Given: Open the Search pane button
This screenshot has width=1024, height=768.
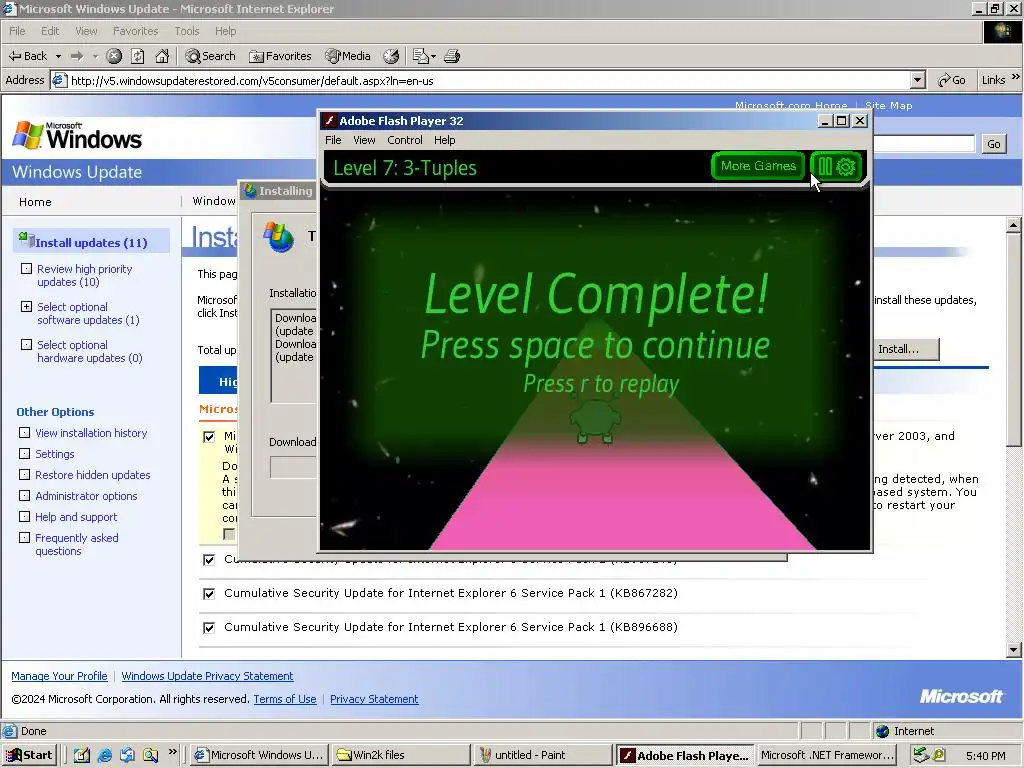Looking at the screenshot, I should click(x=210, y=56).
